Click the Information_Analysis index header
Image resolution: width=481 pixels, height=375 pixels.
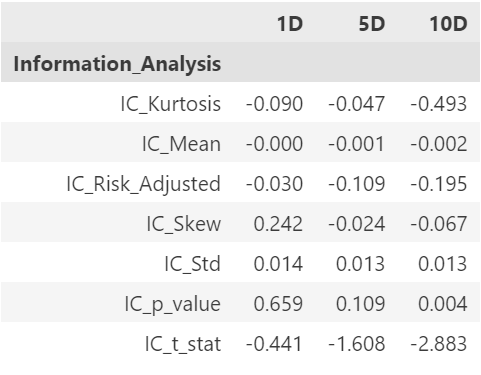117,64
